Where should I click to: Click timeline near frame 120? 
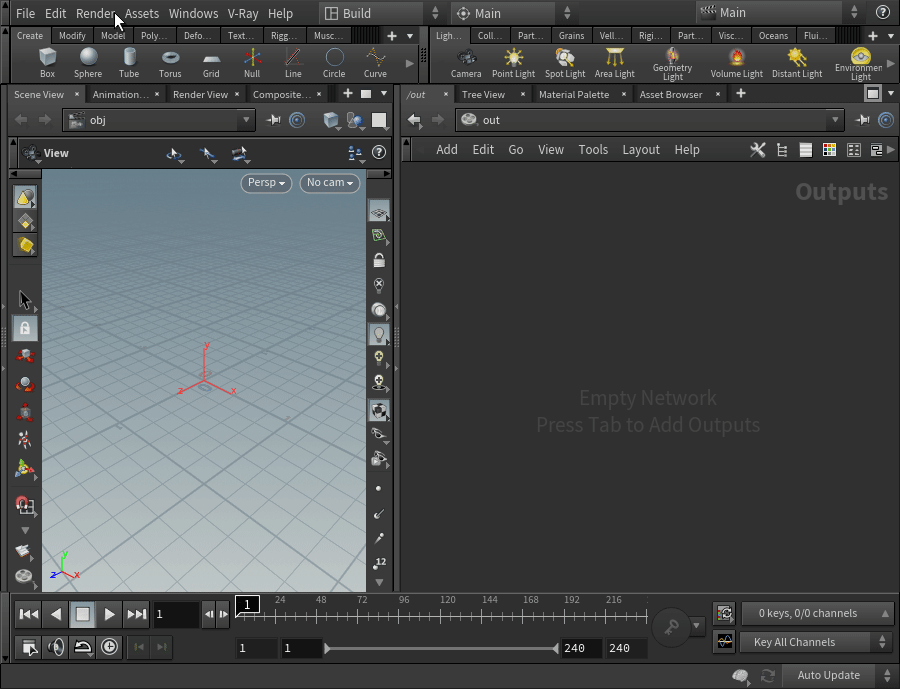[x=441, y=616]
